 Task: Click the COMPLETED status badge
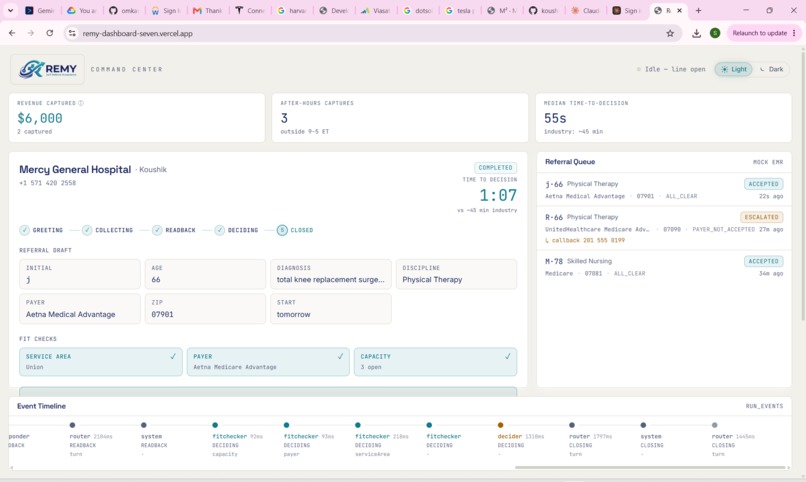(x=495, y=168)
